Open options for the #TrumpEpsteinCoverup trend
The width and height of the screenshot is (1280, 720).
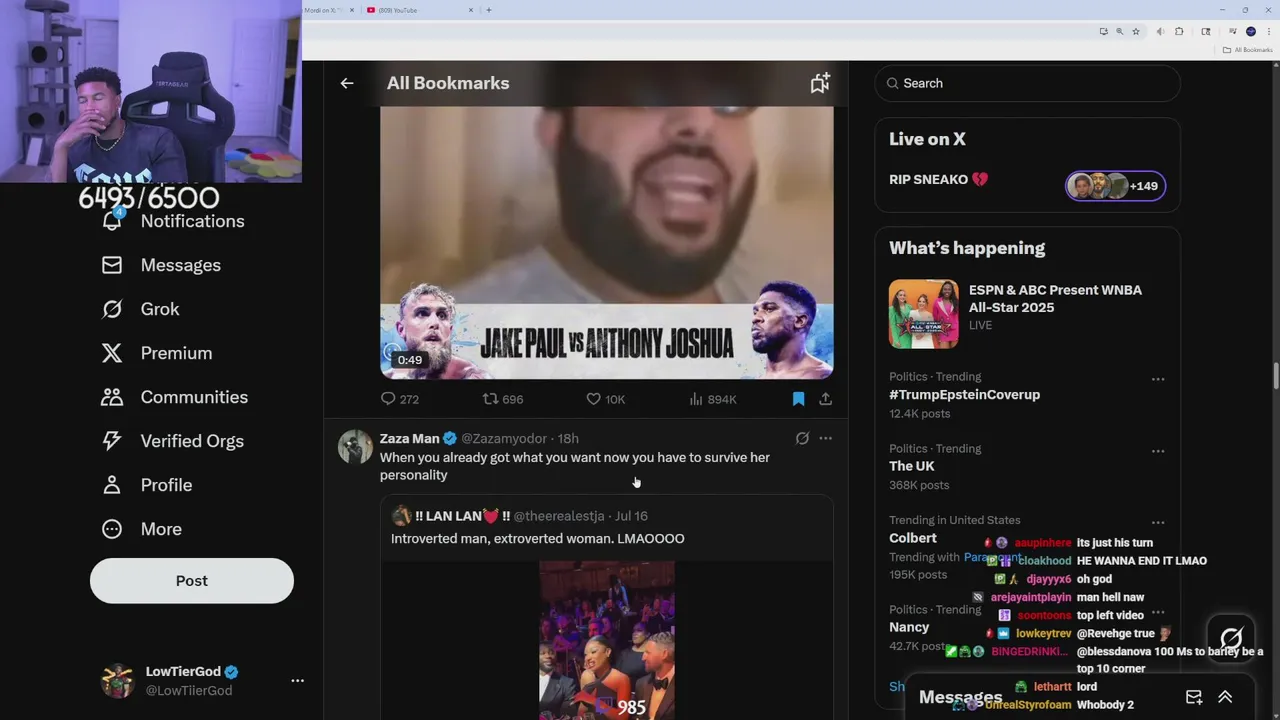click(1158, 379)
